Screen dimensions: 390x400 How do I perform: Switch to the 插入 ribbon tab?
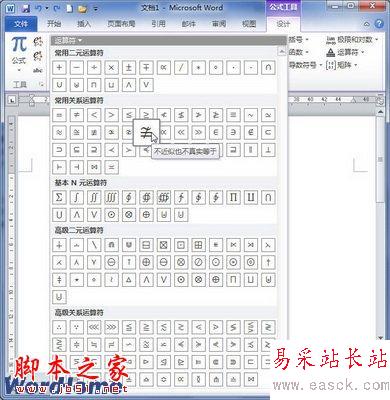tap(84, 24)
